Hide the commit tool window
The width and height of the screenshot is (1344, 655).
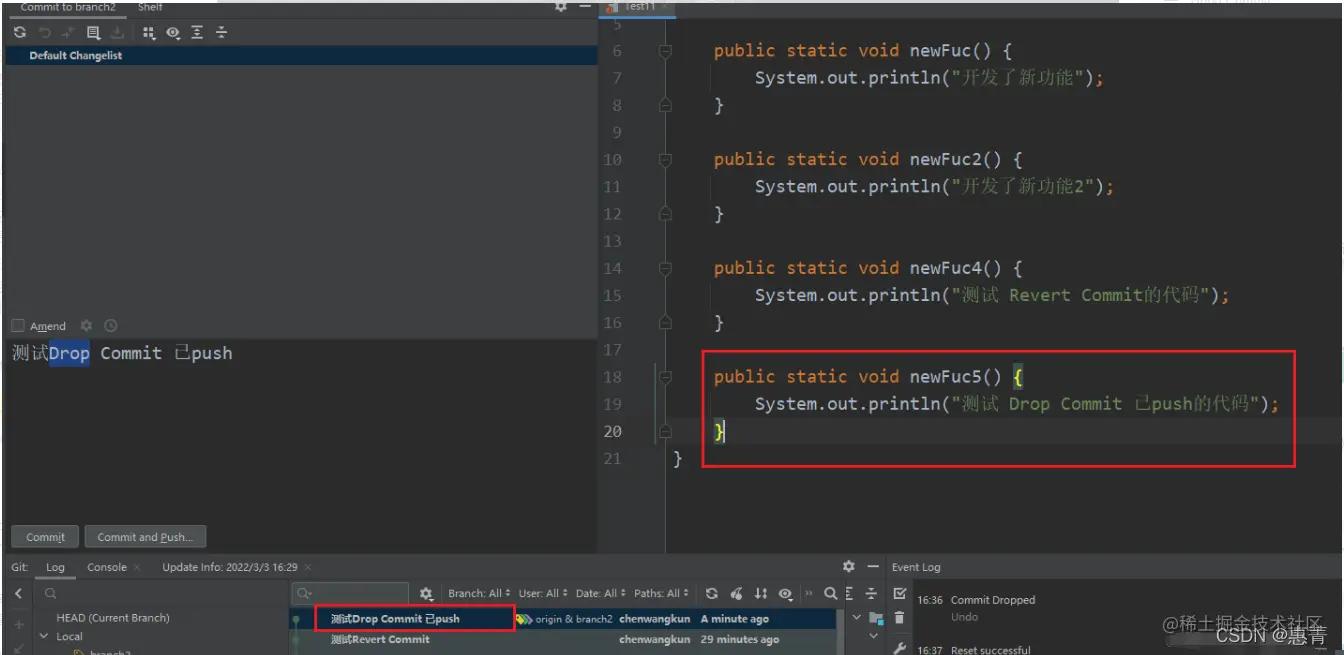coord(583,7)
